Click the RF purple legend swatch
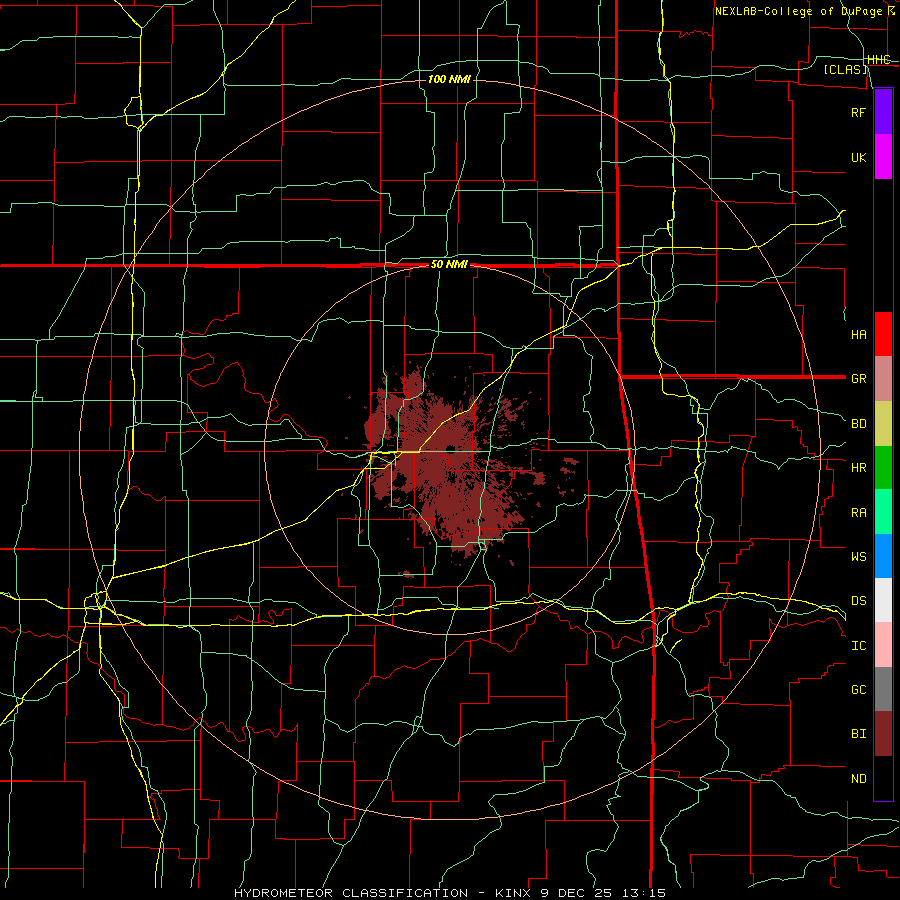Screen dimensions: 900x900 [x=883, y=112]
